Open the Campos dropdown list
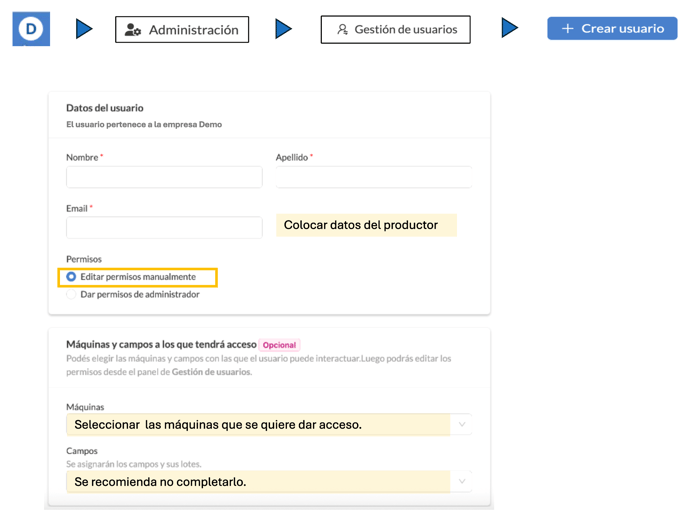This screenshot has height=520, width=688. [x=462, y=481]
